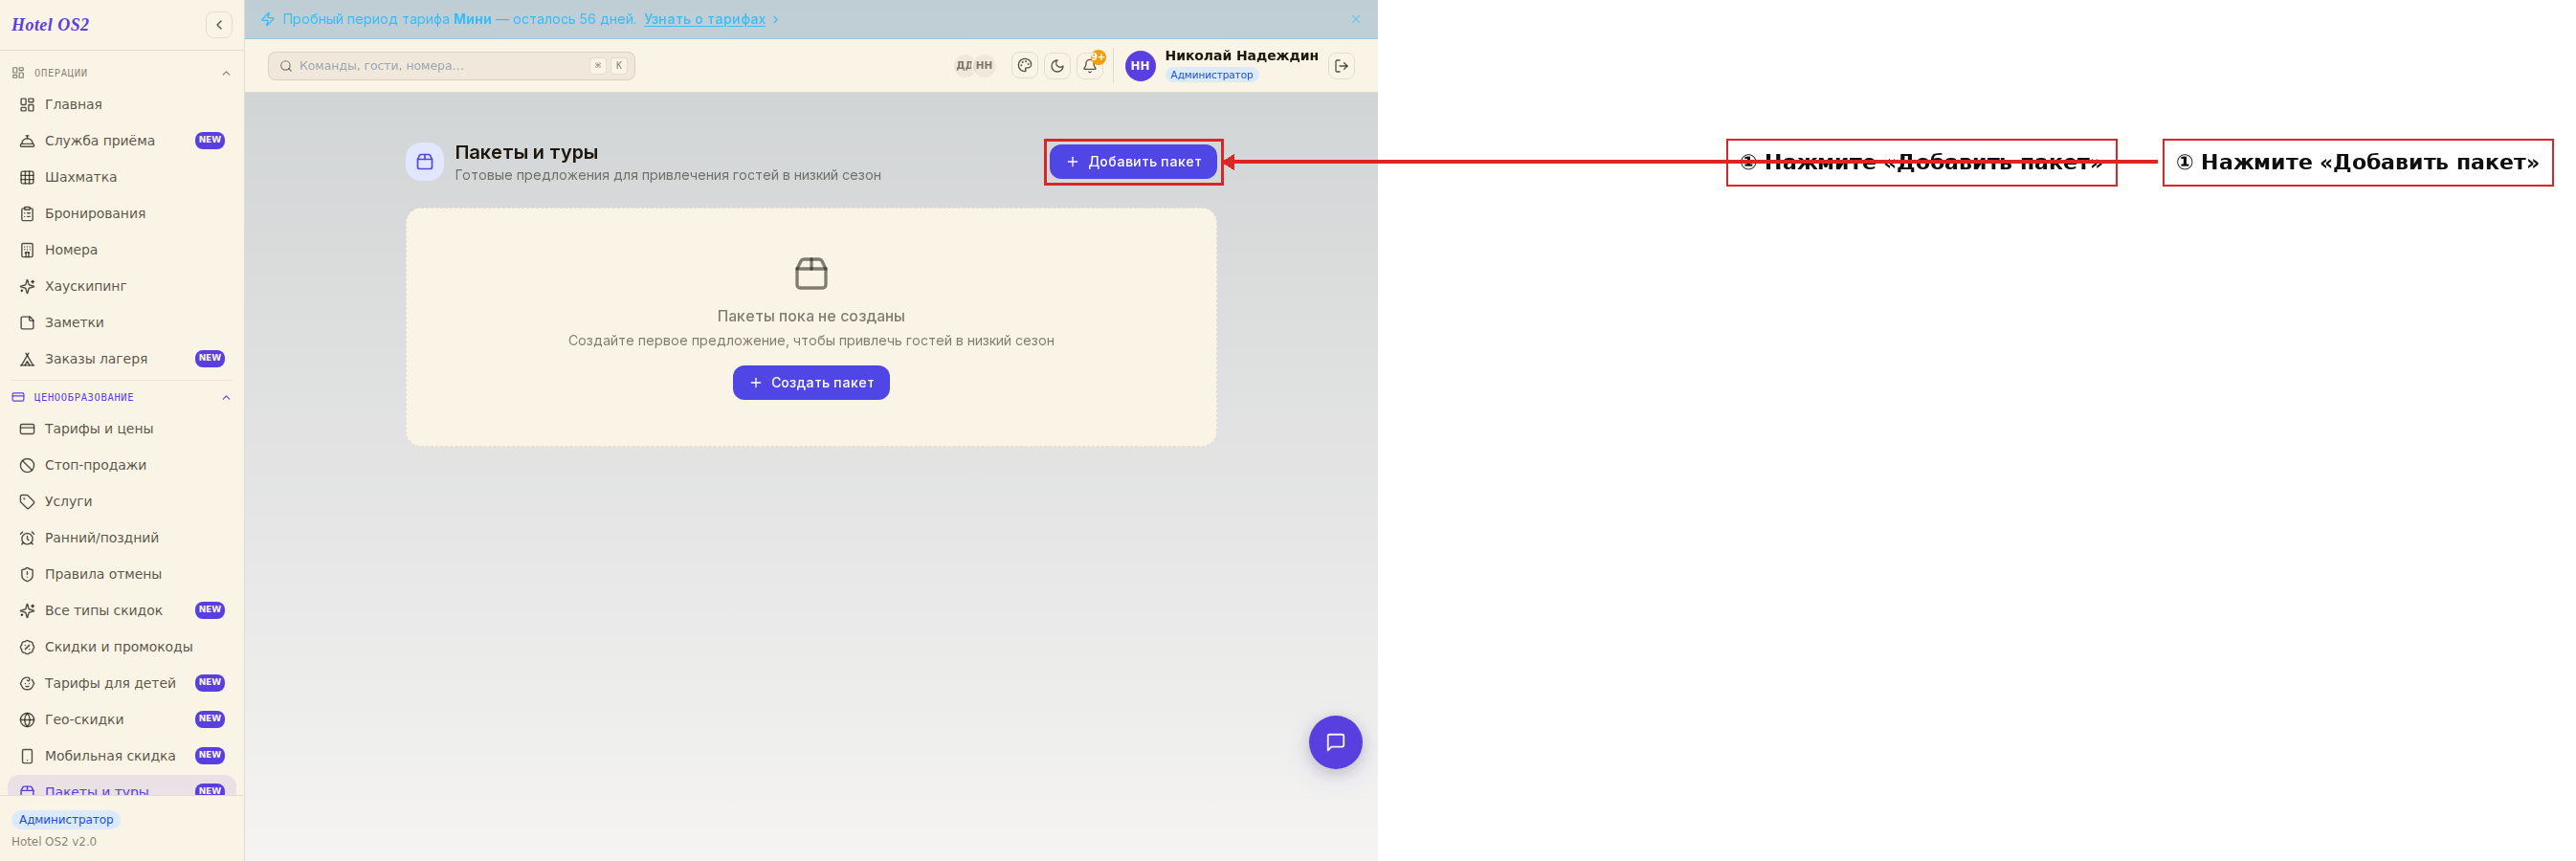
Task: Click the ДД team avatar
Action: pyautogui.click(x=963, y=66)
